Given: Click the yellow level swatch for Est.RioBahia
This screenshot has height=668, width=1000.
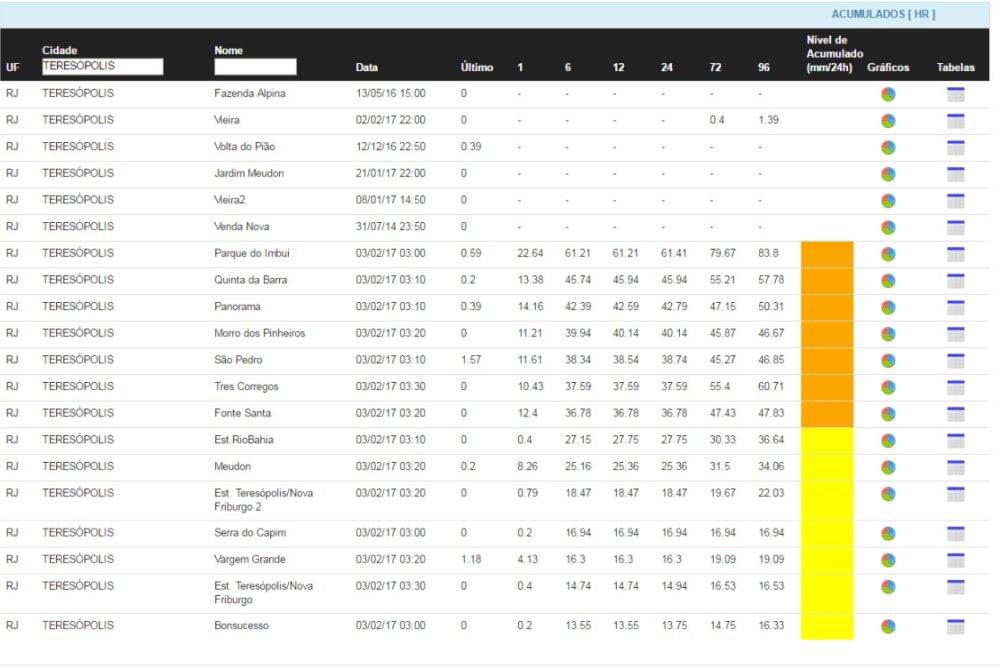Looking at the screenshot, I should [x=827, y=440].
